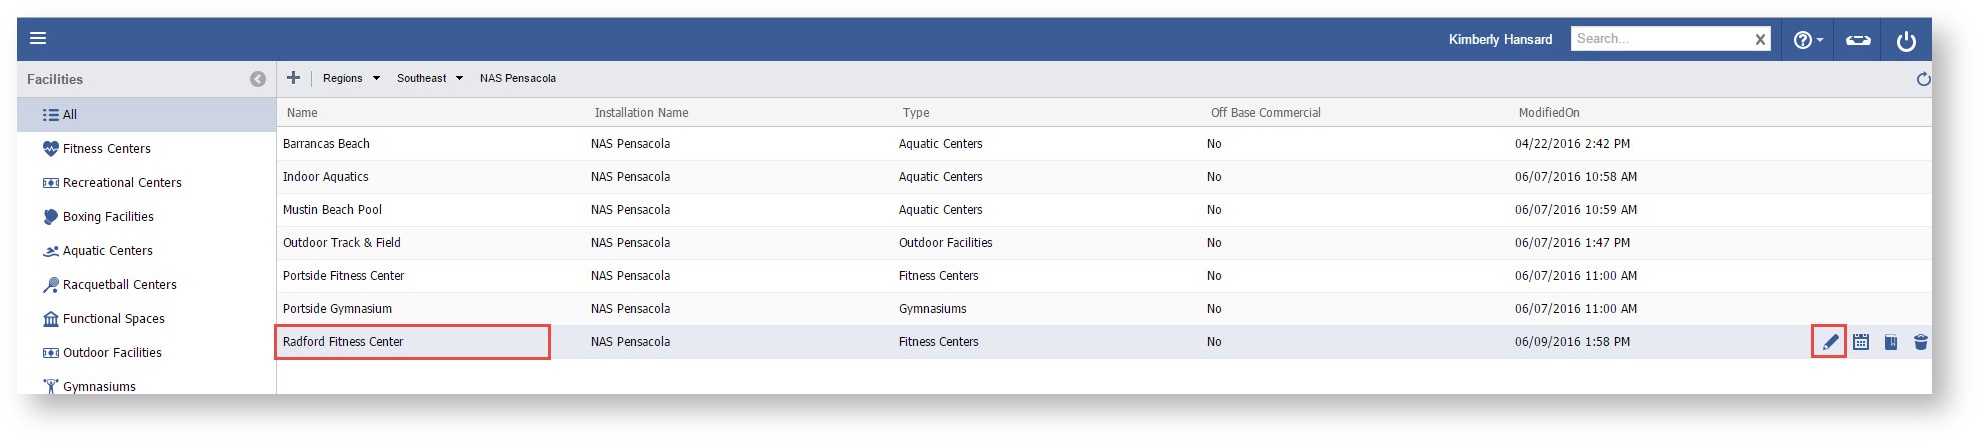Collapse the Facilities sidebar panel
Image resolution: width=1980 pixels, height=442 pixels.
click(x=258, y=79)
